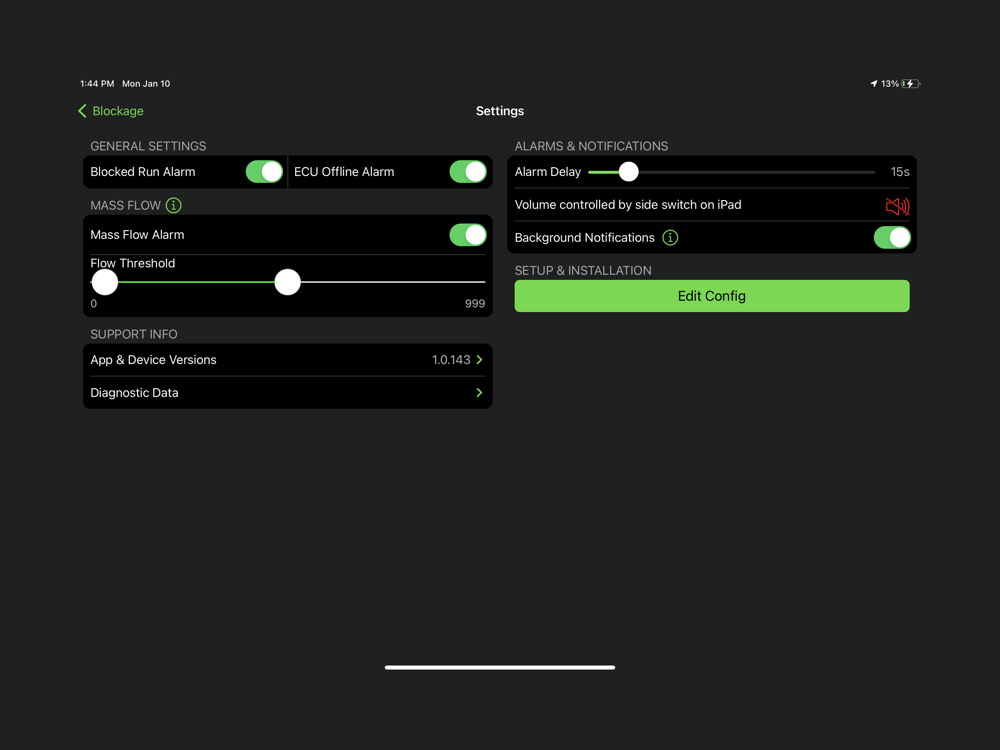The height and width of the screenshot is (750, 1000).
Task: Disable ECU Offline Alarm switch
Action: 467,172
